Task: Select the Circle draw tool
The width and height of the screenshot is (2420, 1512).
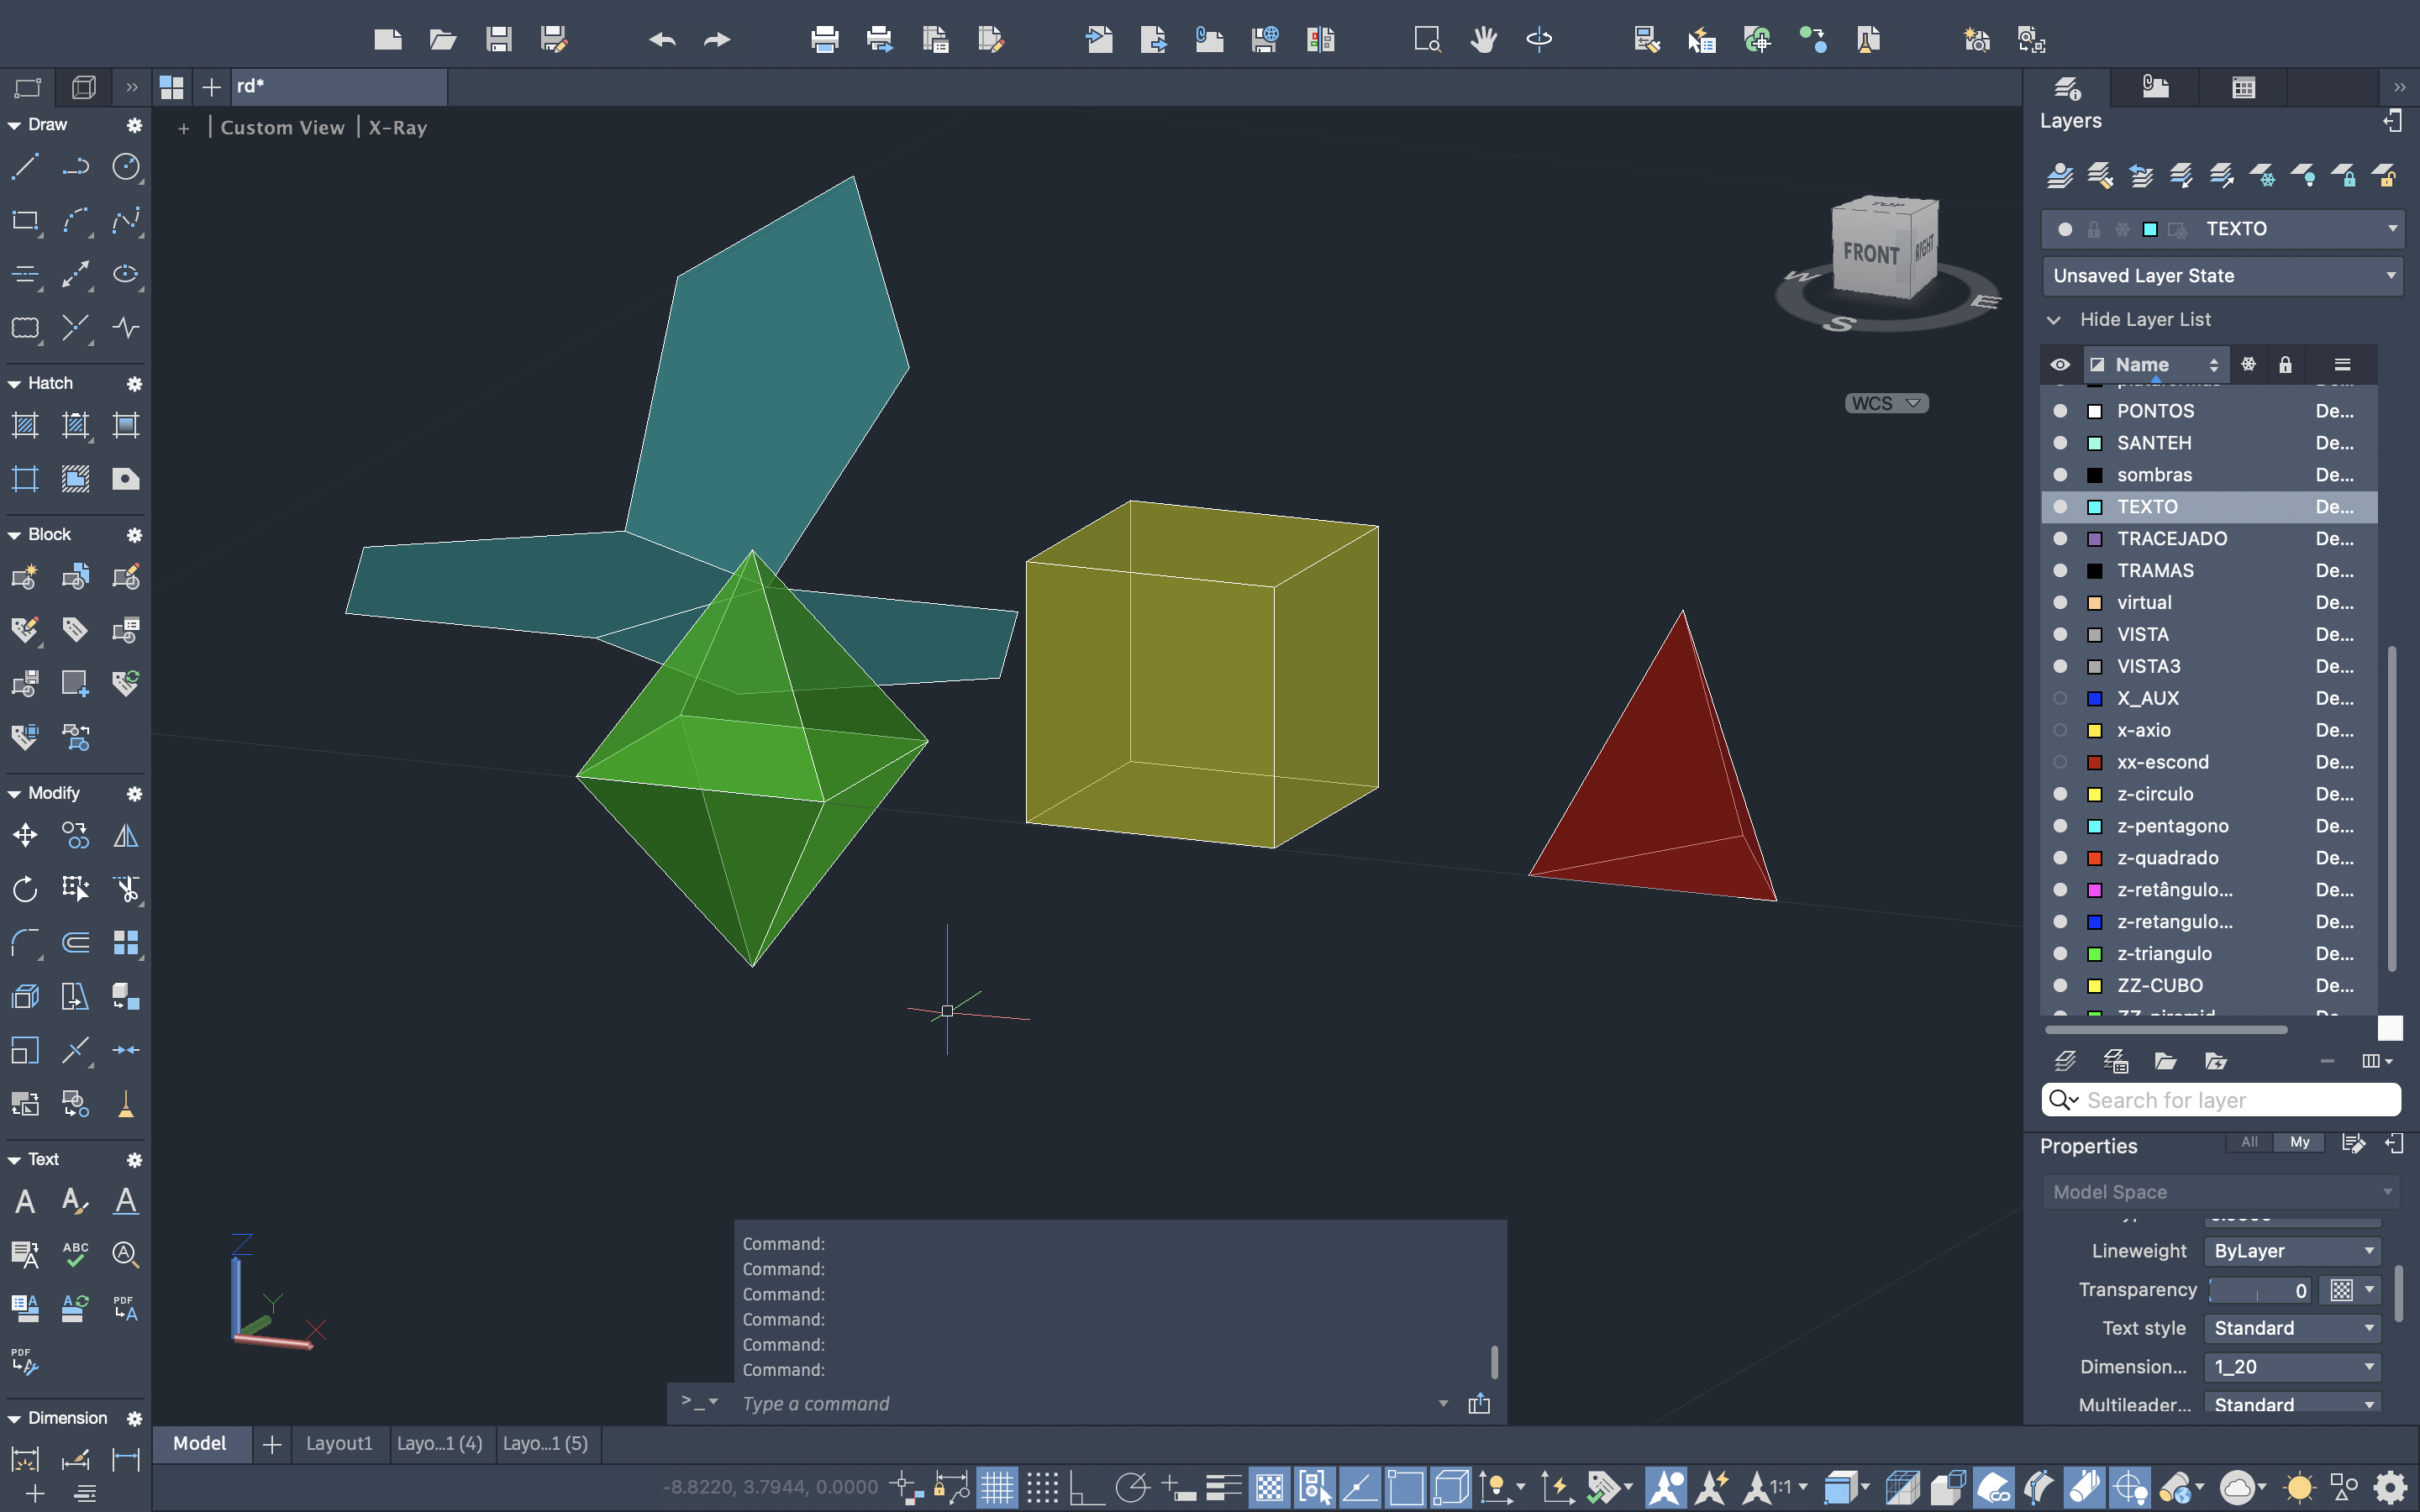Action: pos(125,166)
